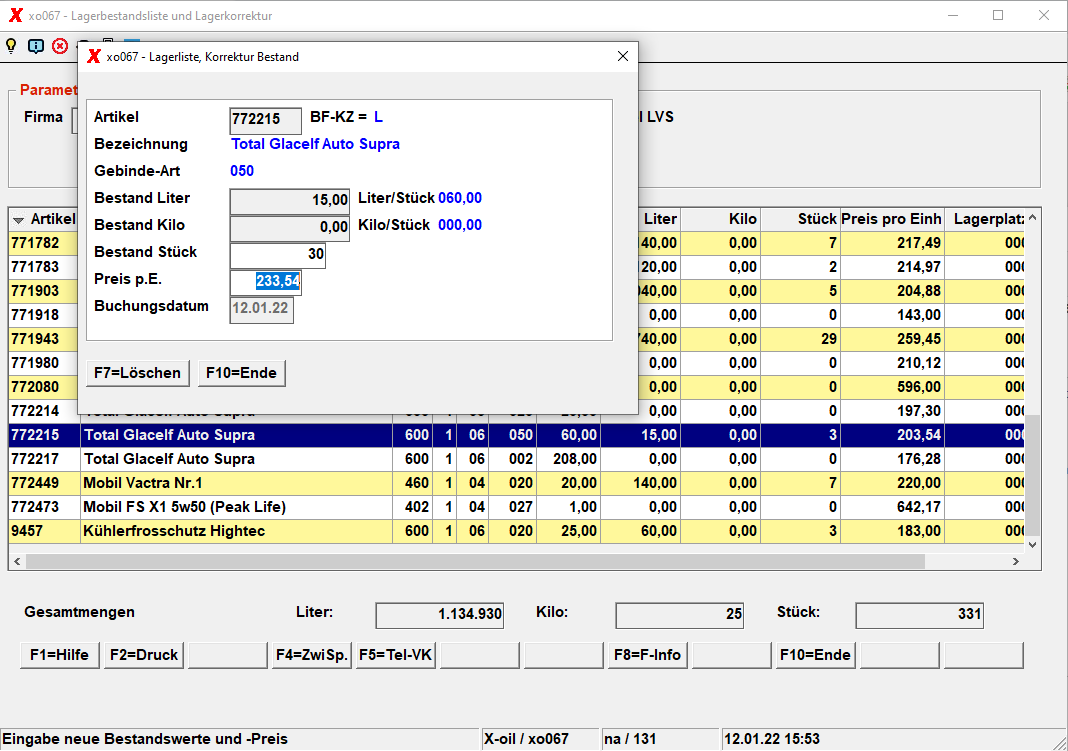The height and width of the screenshot is (751, 1068).
Task: Click F10=Ende button in main window
Action: click(815, 655)
